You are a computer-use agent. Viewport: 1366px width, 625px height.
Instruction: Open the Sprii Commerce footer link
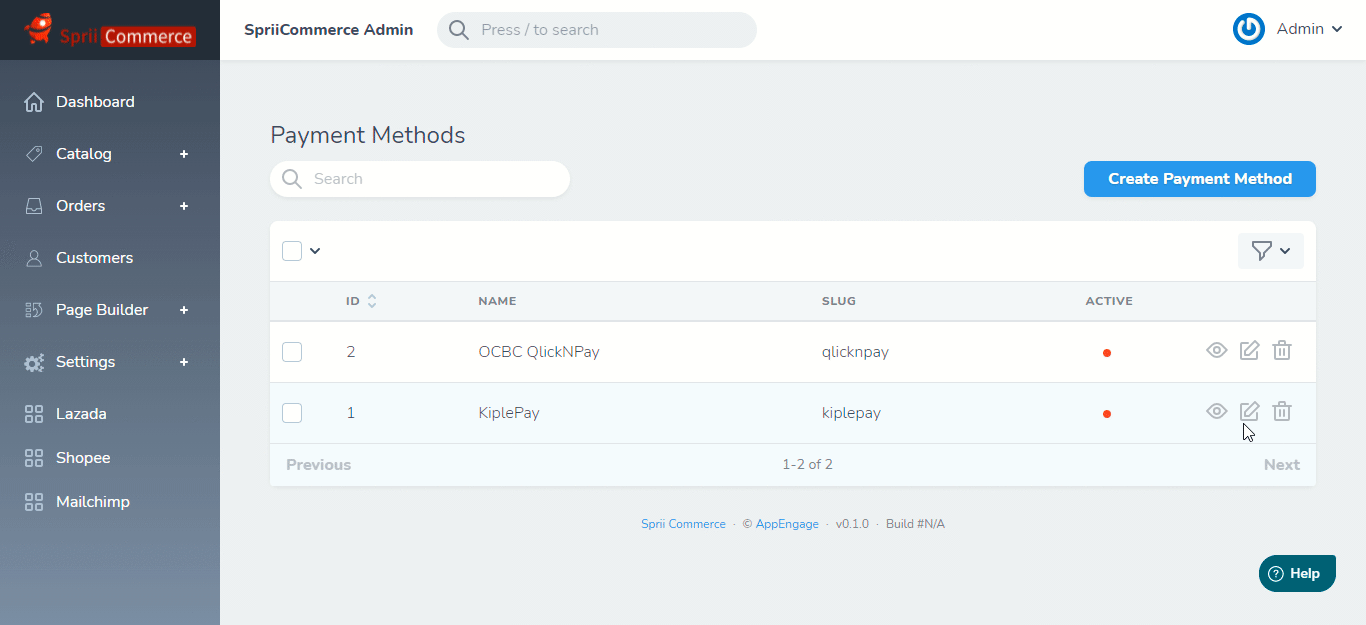point(683,524)
